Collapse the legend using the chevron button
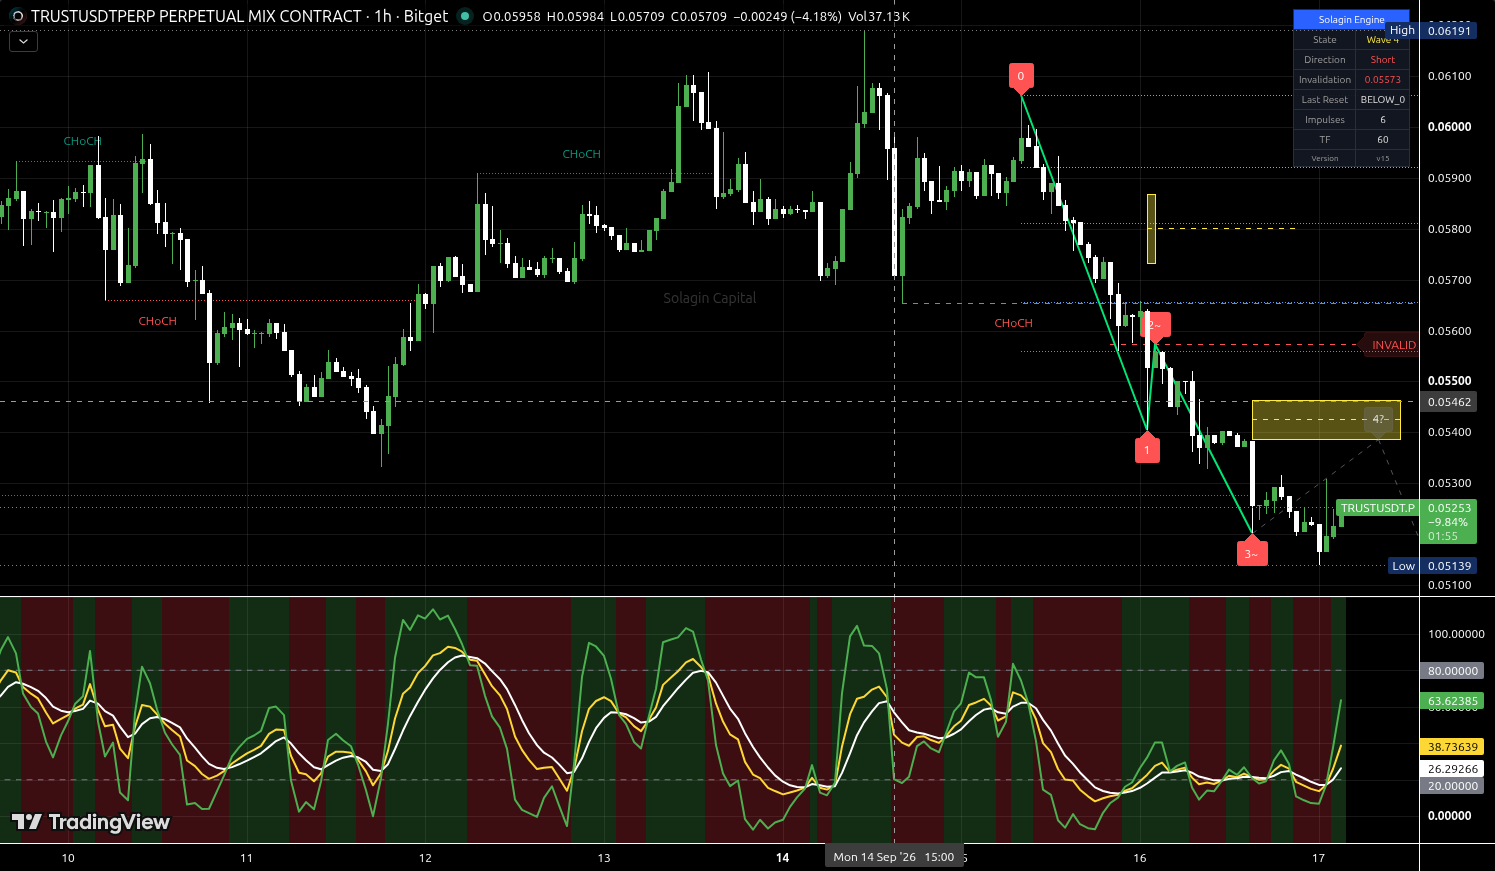Viewport: 1495px width, 871px height. [23, 42]
